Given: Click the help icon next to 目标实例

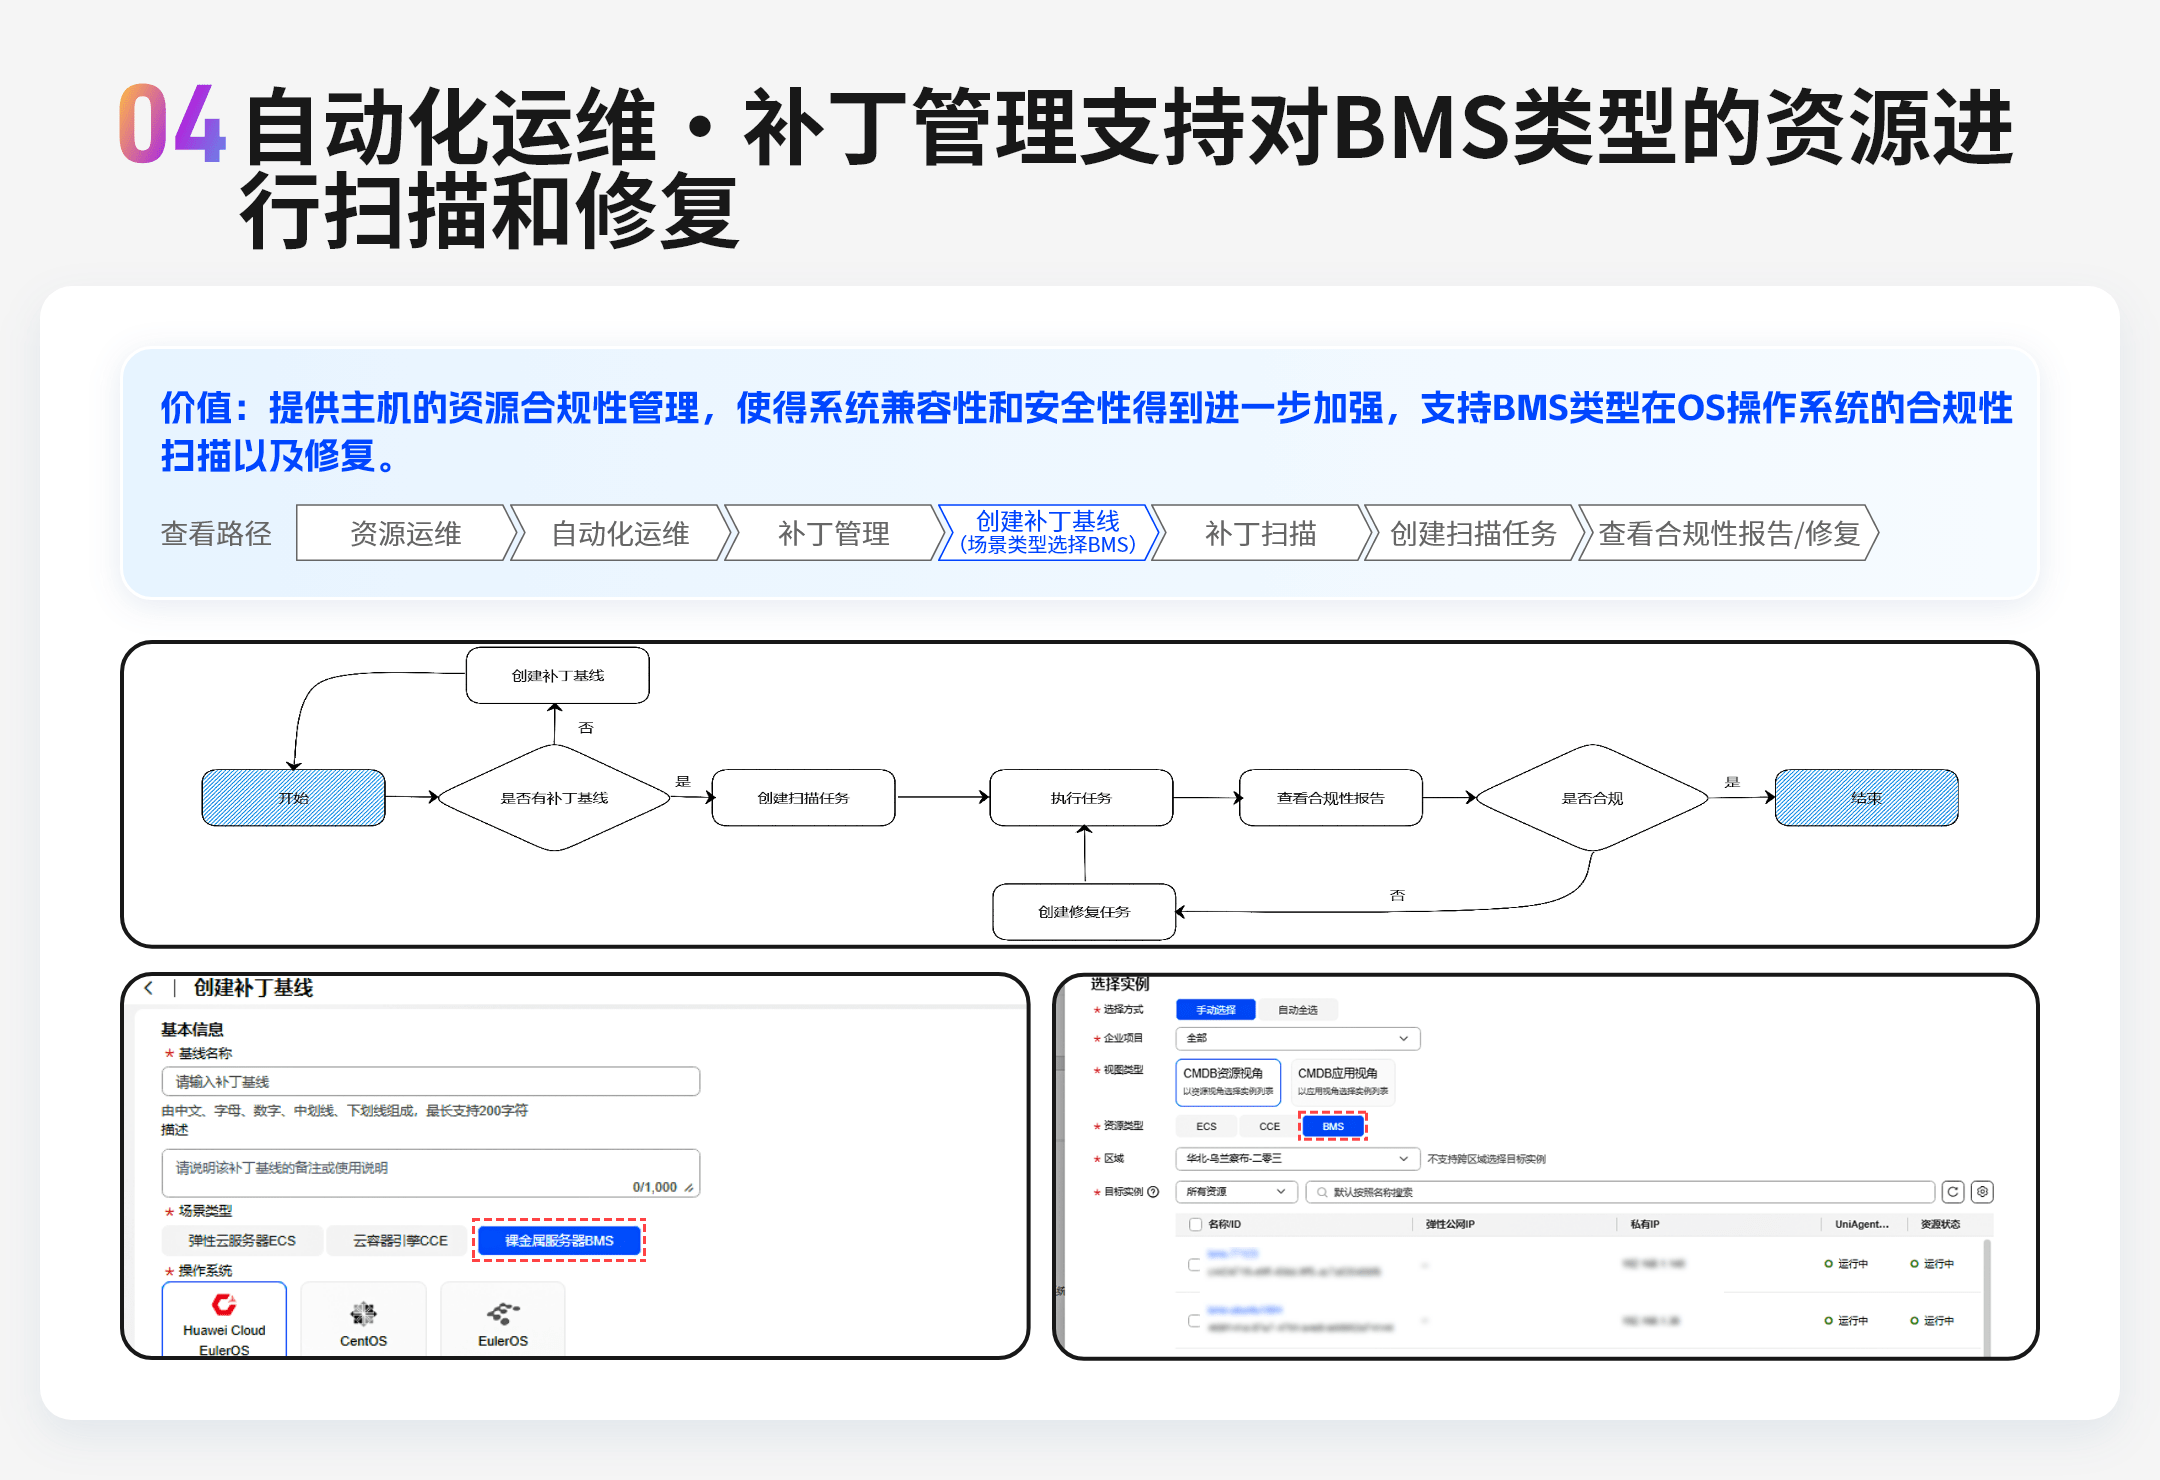Looking at the screenshot, I should pos(1154,1192).
